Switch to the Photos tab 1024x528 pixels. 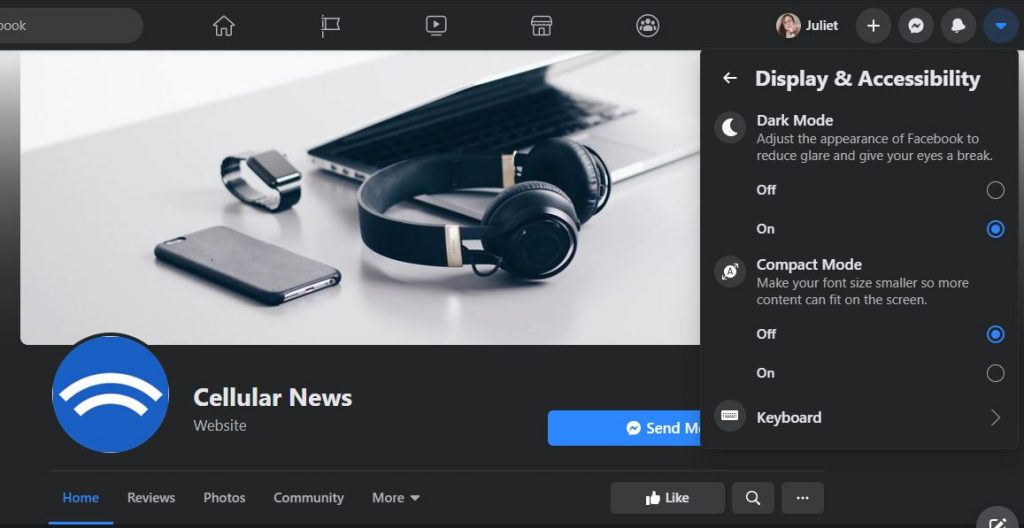224,498
